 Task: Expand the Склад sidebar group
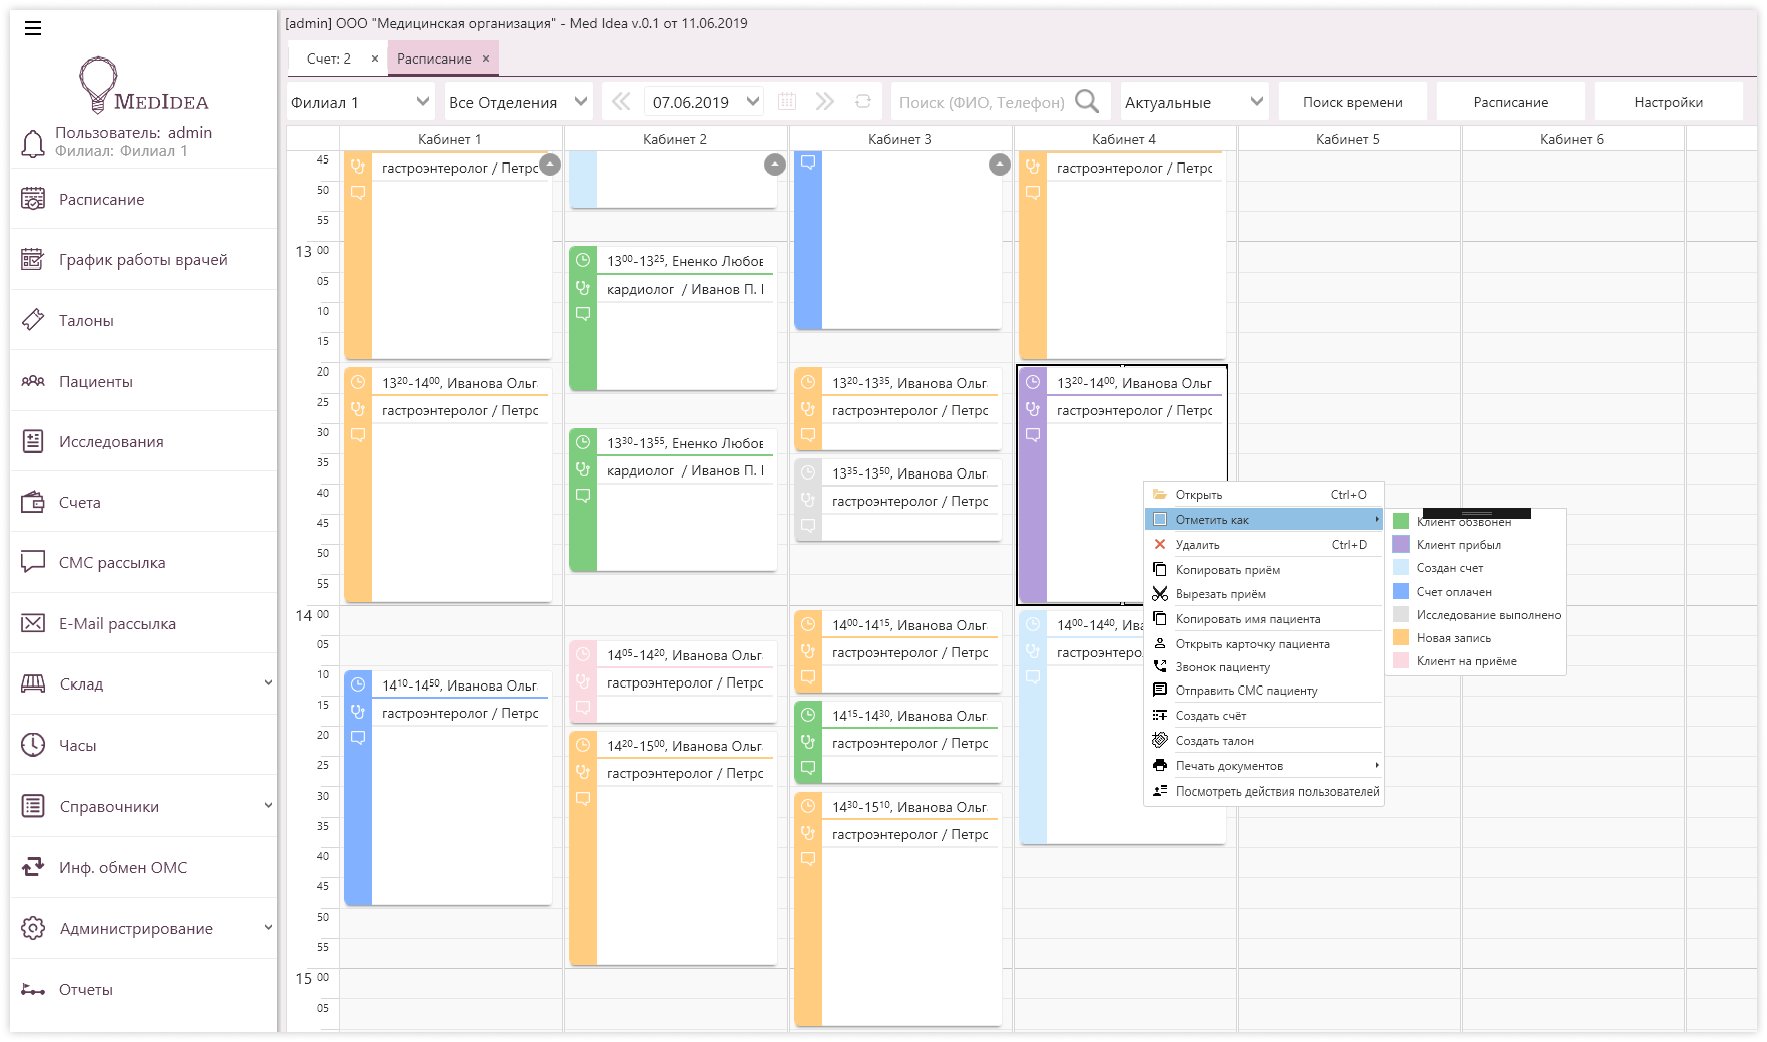(268, 683)
